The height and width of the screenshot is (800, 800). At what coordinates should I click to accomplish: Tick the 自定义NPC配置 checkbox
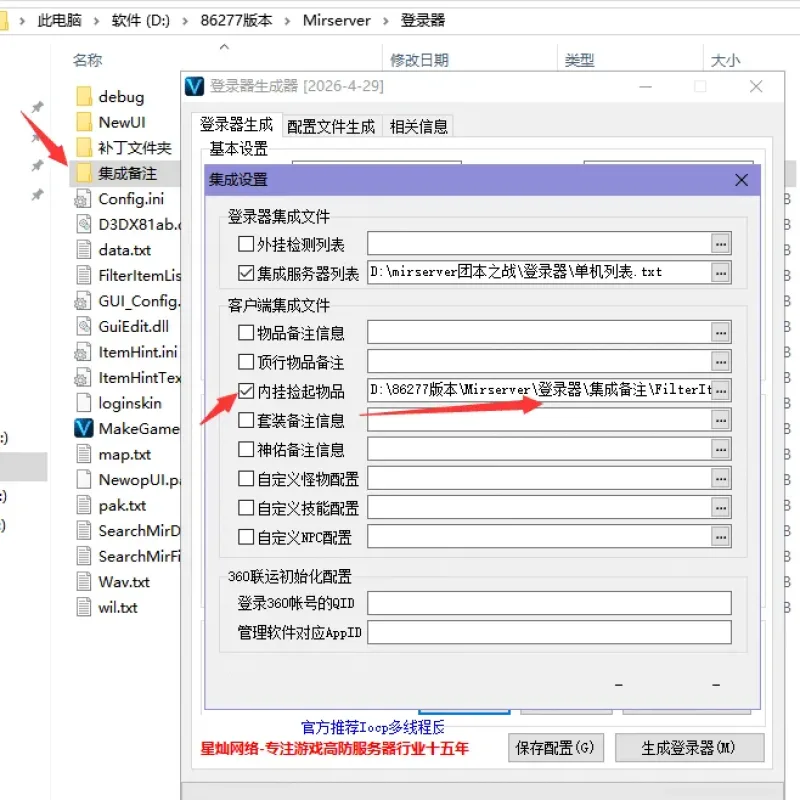tap(246, 537)
